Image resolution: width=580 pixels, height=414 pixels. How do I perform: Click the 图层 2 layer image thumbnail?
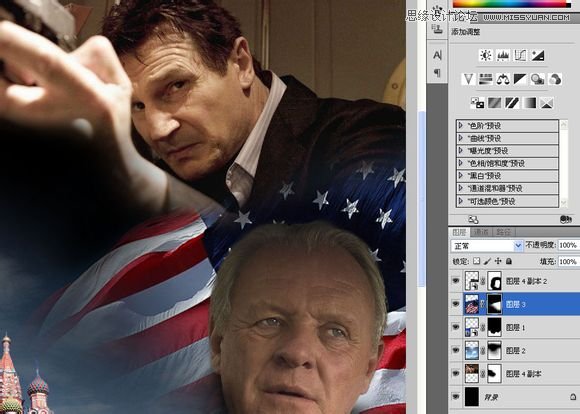472,350
